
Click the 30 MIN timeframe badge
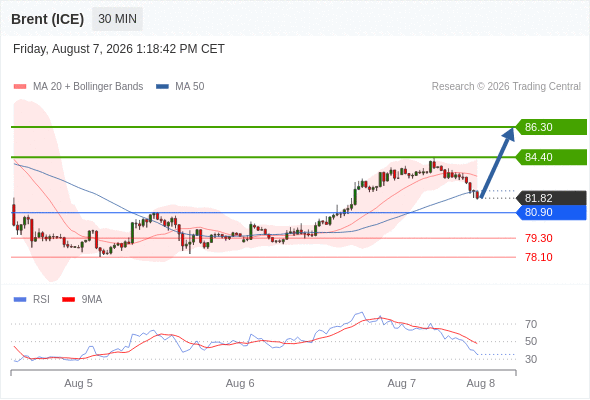pos(117,19)
